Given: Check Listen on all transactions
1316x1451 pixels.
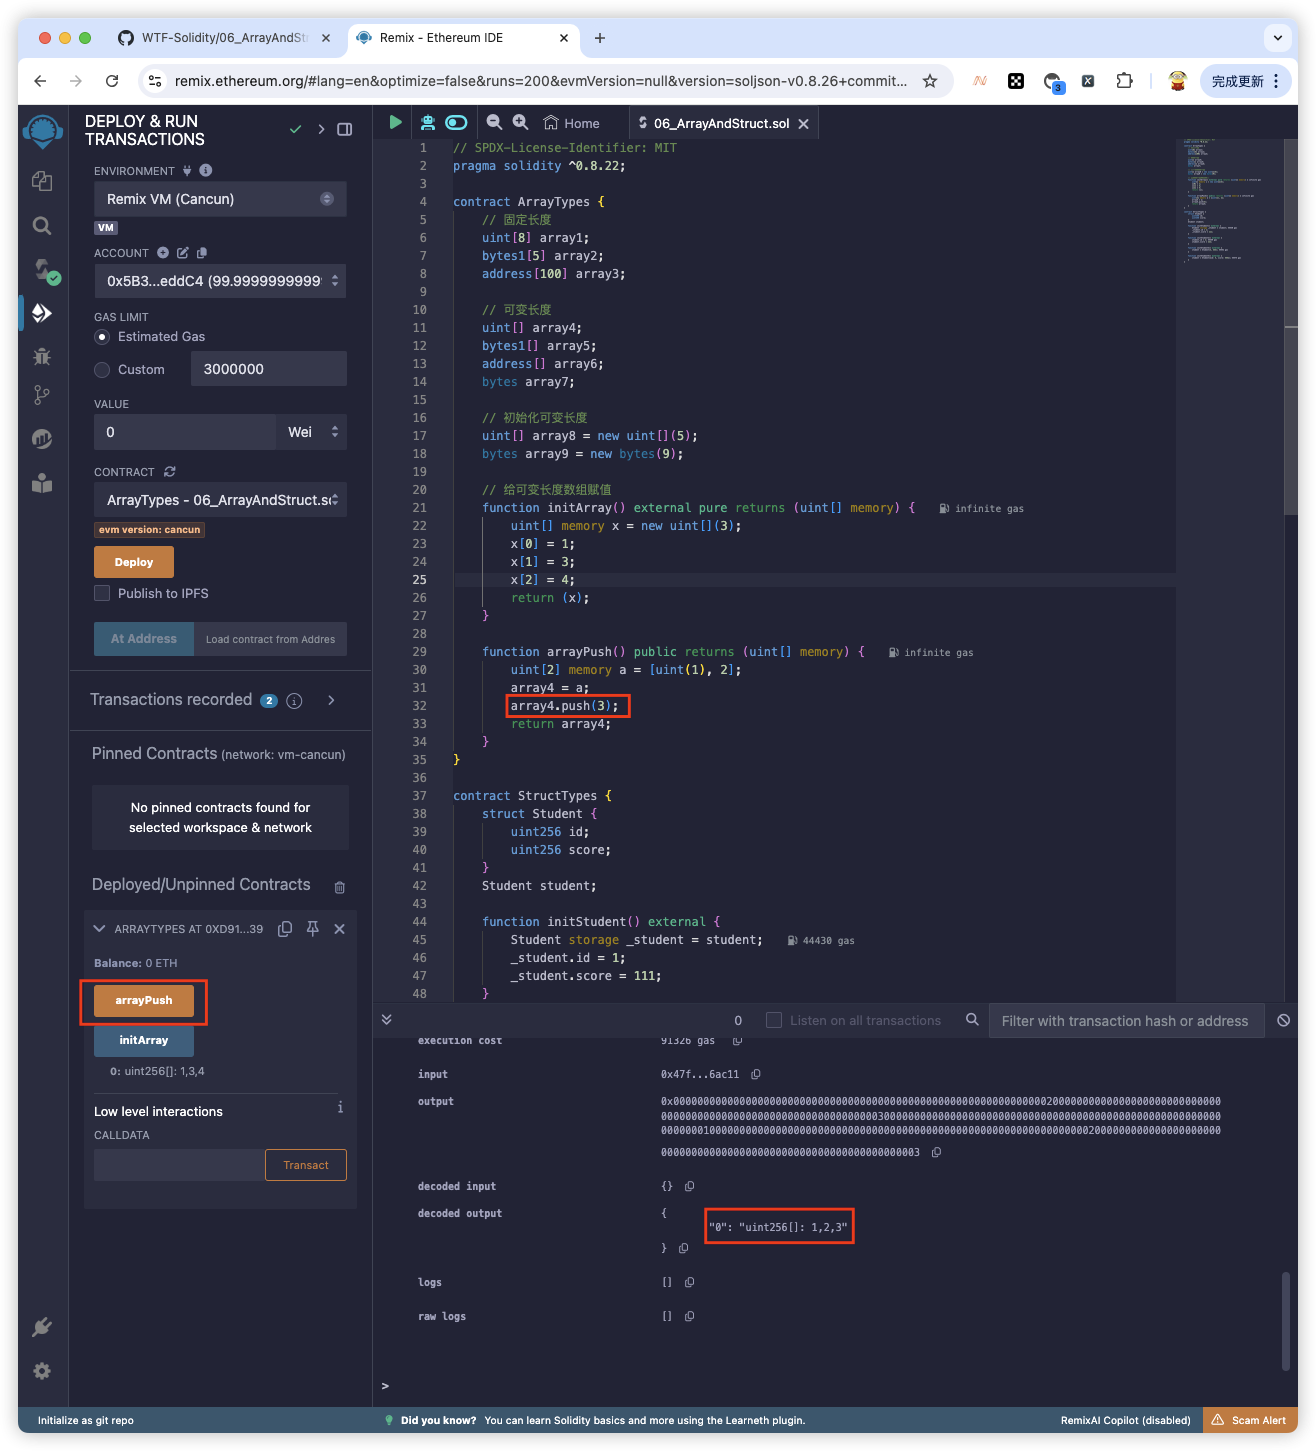Looking at the screenshot, I should [x=774, y=1020].
